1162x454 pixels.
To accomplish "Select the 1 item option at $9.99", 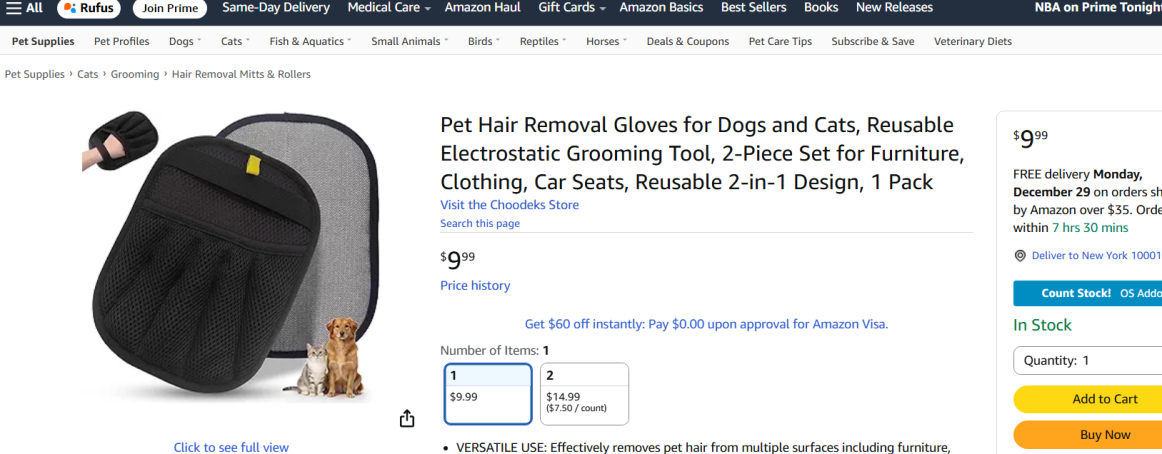I will click(x=488, y=393).
